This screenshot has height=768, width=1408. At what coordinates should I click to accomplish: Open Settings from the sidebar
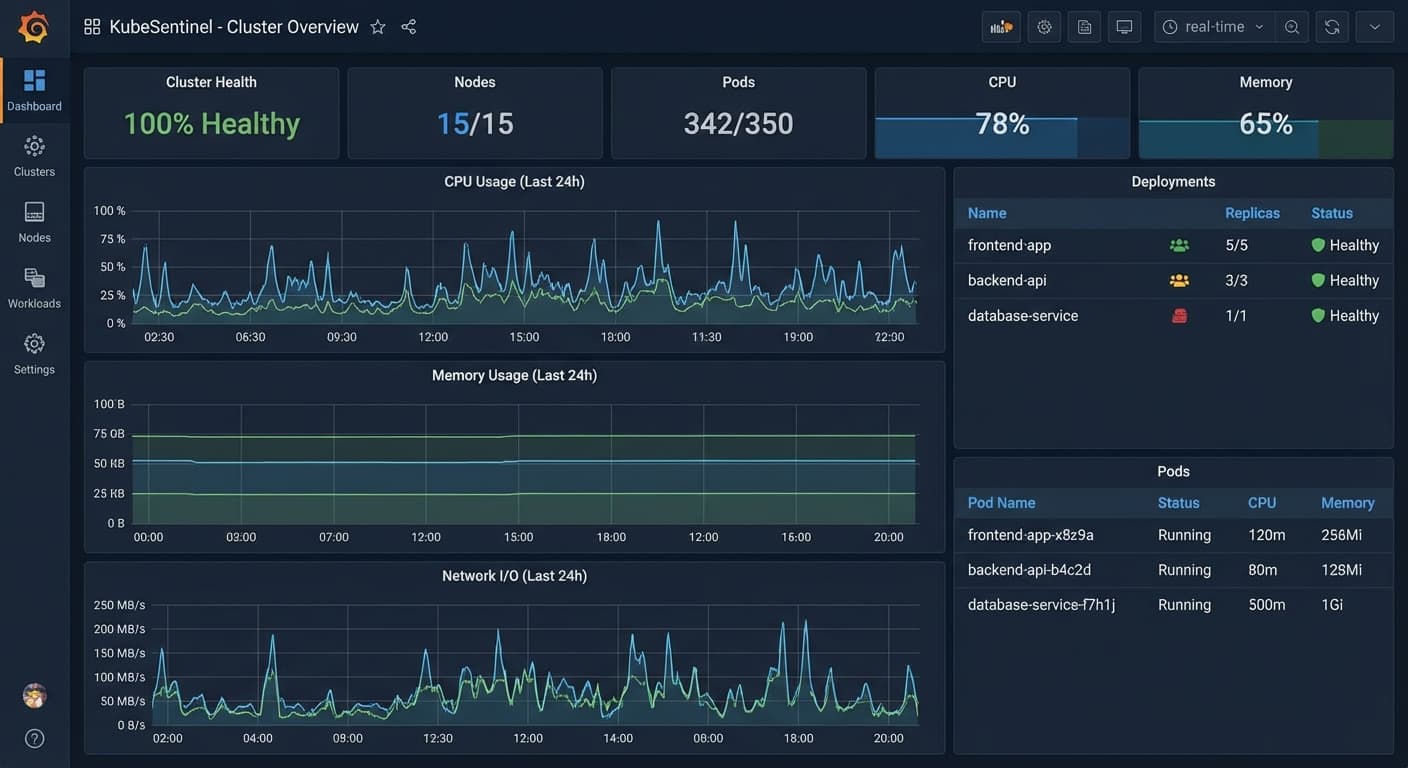click(x=34, y=354)
